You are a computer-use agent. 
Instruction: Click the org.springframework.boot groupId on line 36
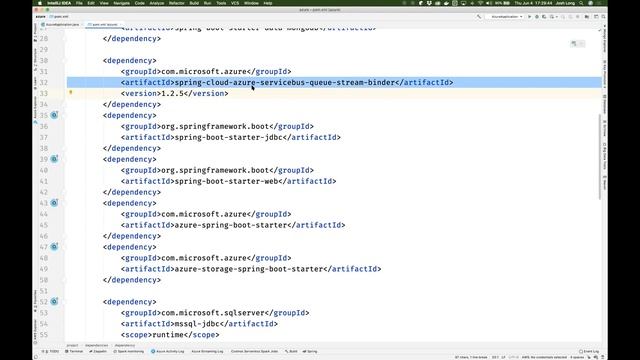[x=215, y=127]
